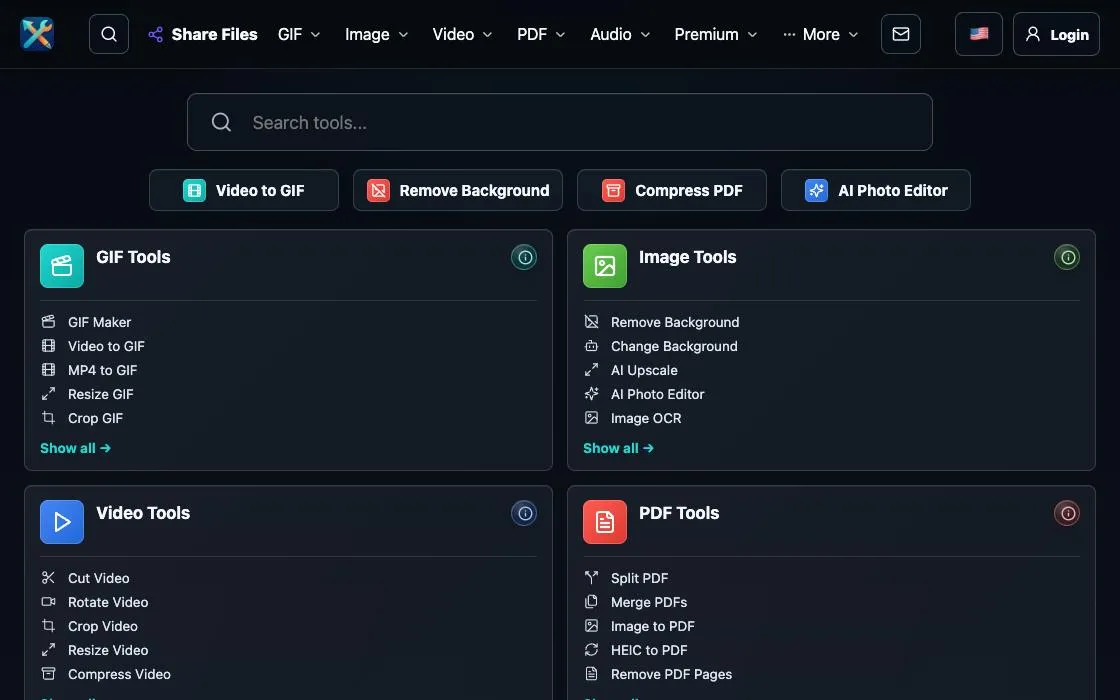Focus the Search tools input field
This screenshot has height=700, width=1120.
click(x=559, y=122)
